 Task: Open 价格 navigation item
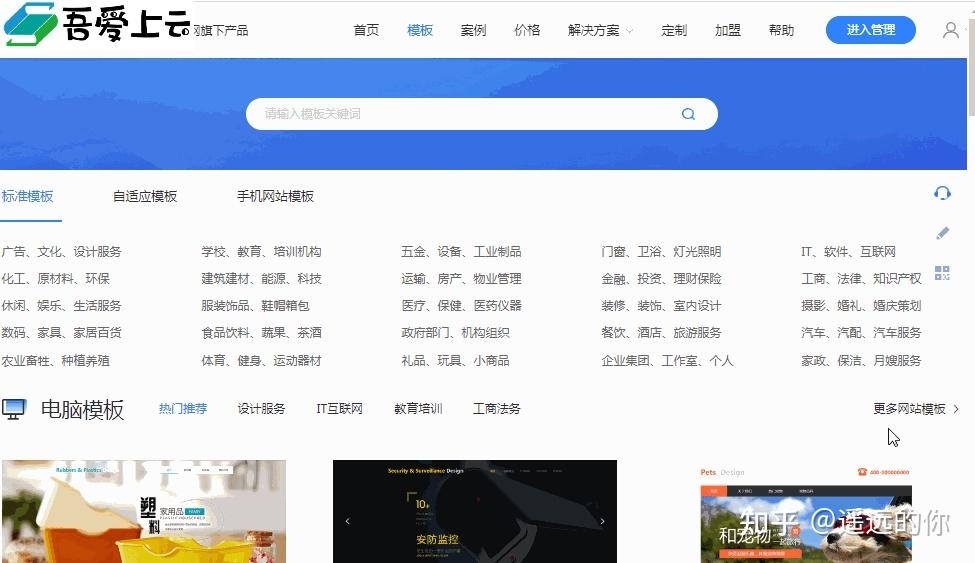527,30
